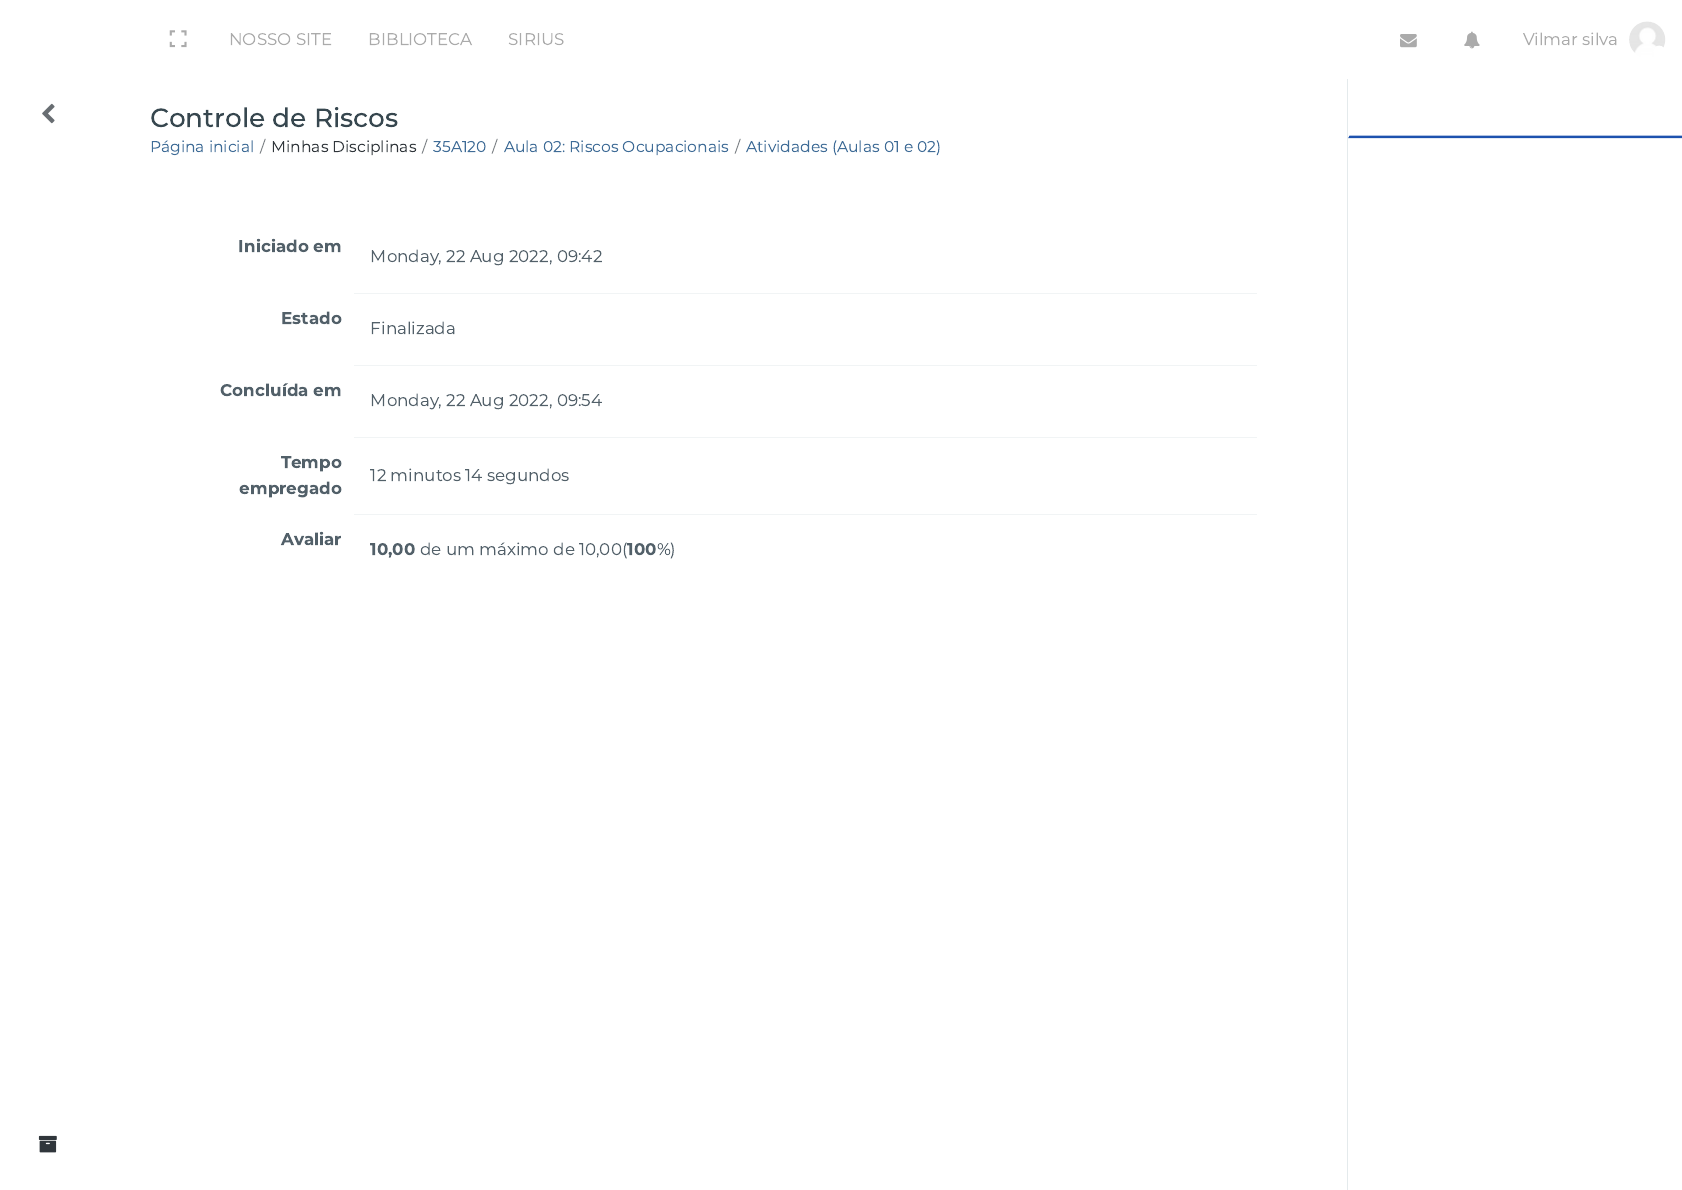Open messages envelope icon
Viewport: 1682px width, 1190px height.
click(x=1408, y=40)
